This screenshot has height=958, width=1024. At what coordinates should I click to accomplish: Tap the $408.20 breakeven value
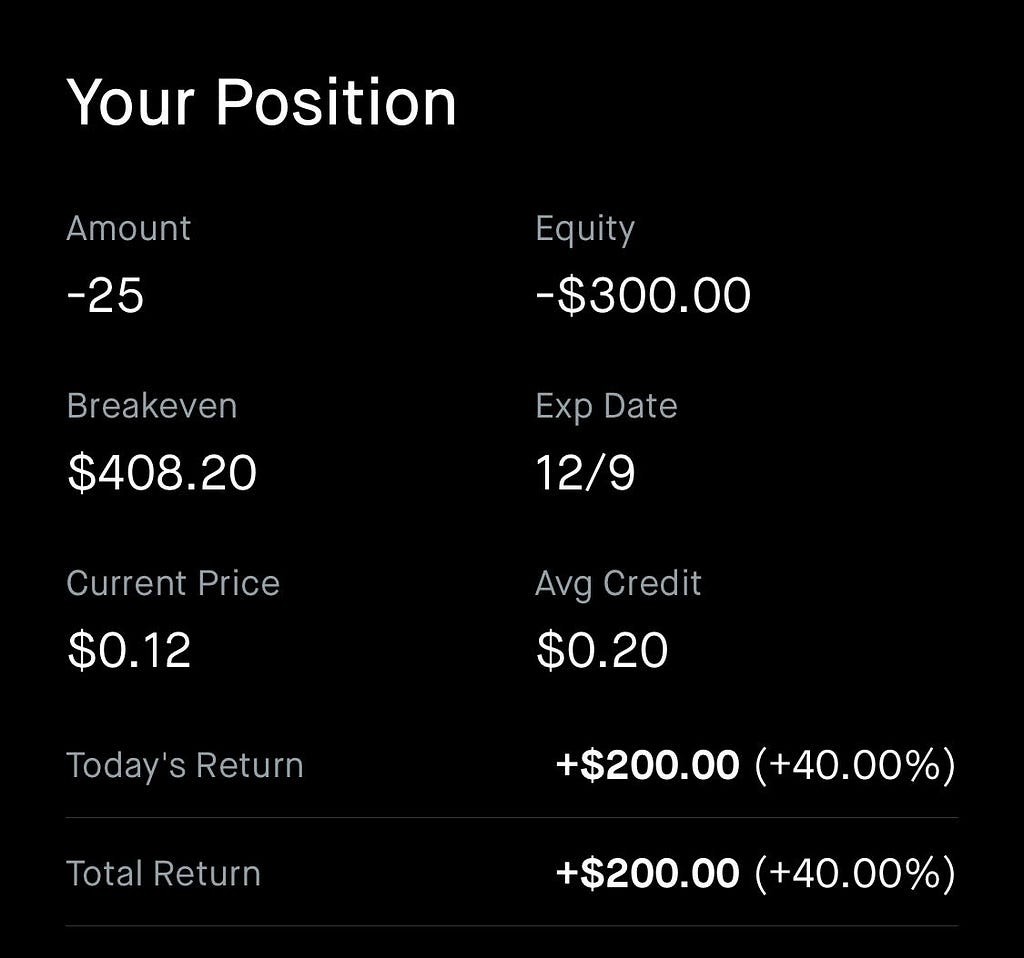tap(162, 472)
